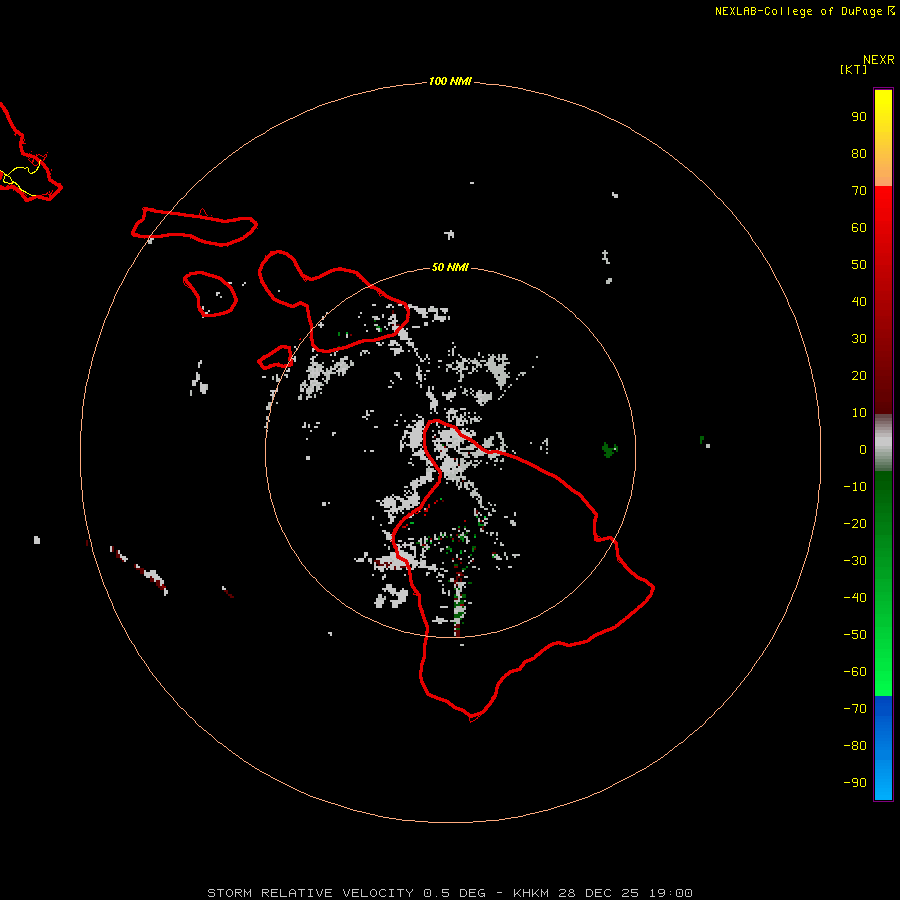Click the -70 value on the velocity scale
Viewport: 900px width, 900px height.
(x=855, y=709)
